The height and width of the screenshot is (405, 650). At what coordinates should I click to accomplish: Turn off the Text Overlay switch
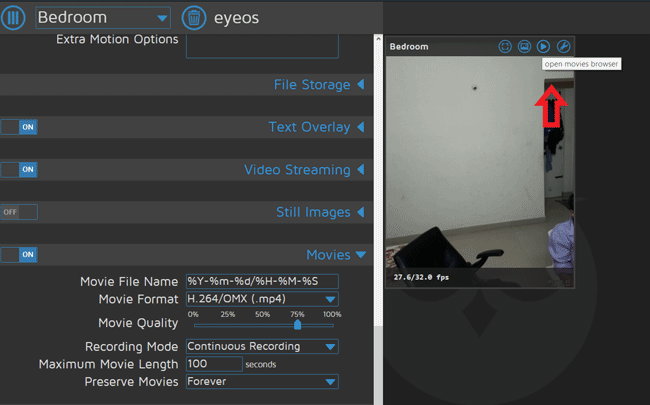pyautogui.click(x=19, y=127)
